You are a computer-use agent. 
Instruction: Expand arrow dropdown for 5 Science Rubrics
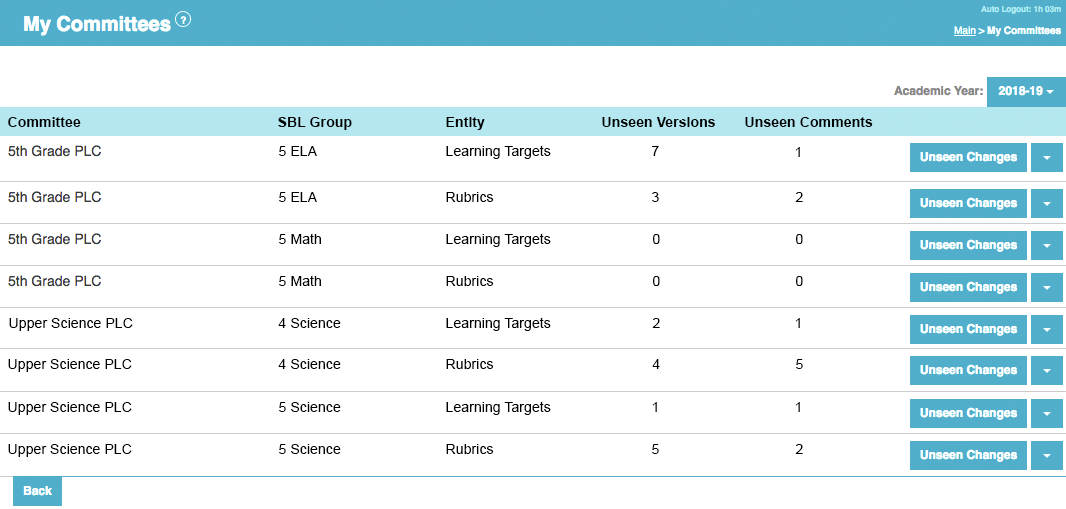[1046, 455]
